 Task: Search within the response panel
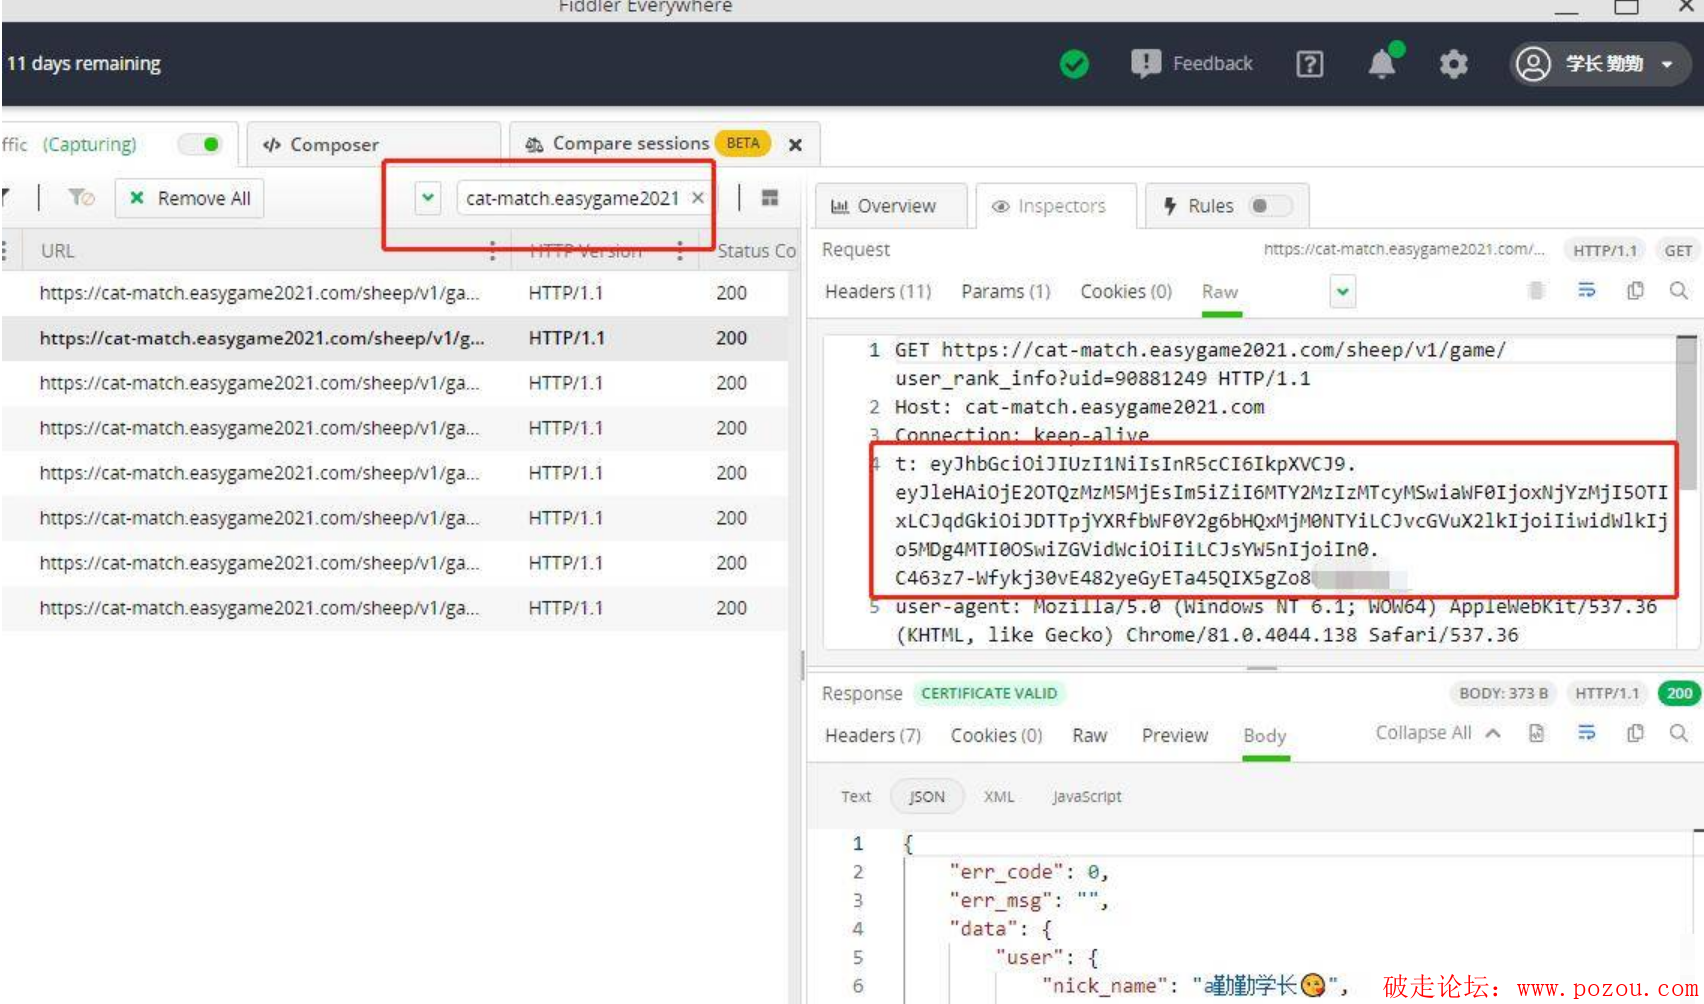[x=1679, y=733]
